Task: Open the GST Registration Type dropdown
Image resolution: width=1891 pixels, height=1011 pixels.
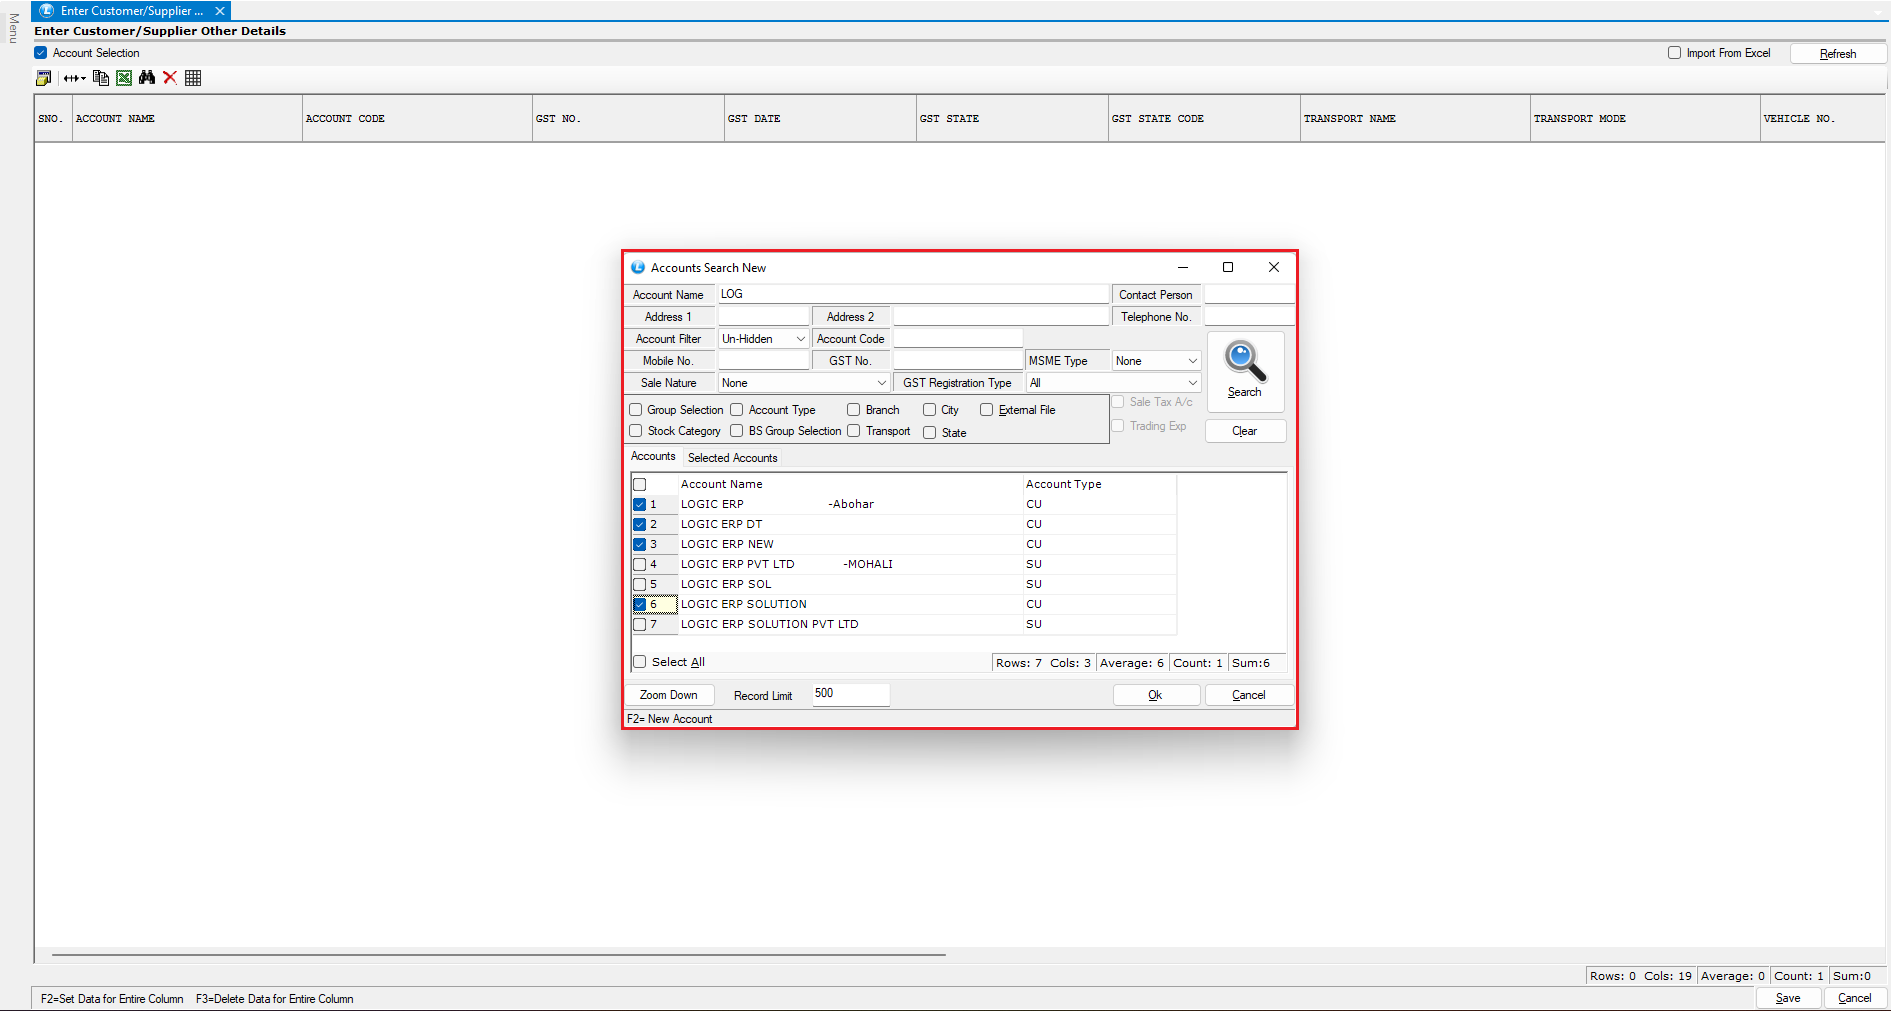Action: click(x=1113, y=383)
